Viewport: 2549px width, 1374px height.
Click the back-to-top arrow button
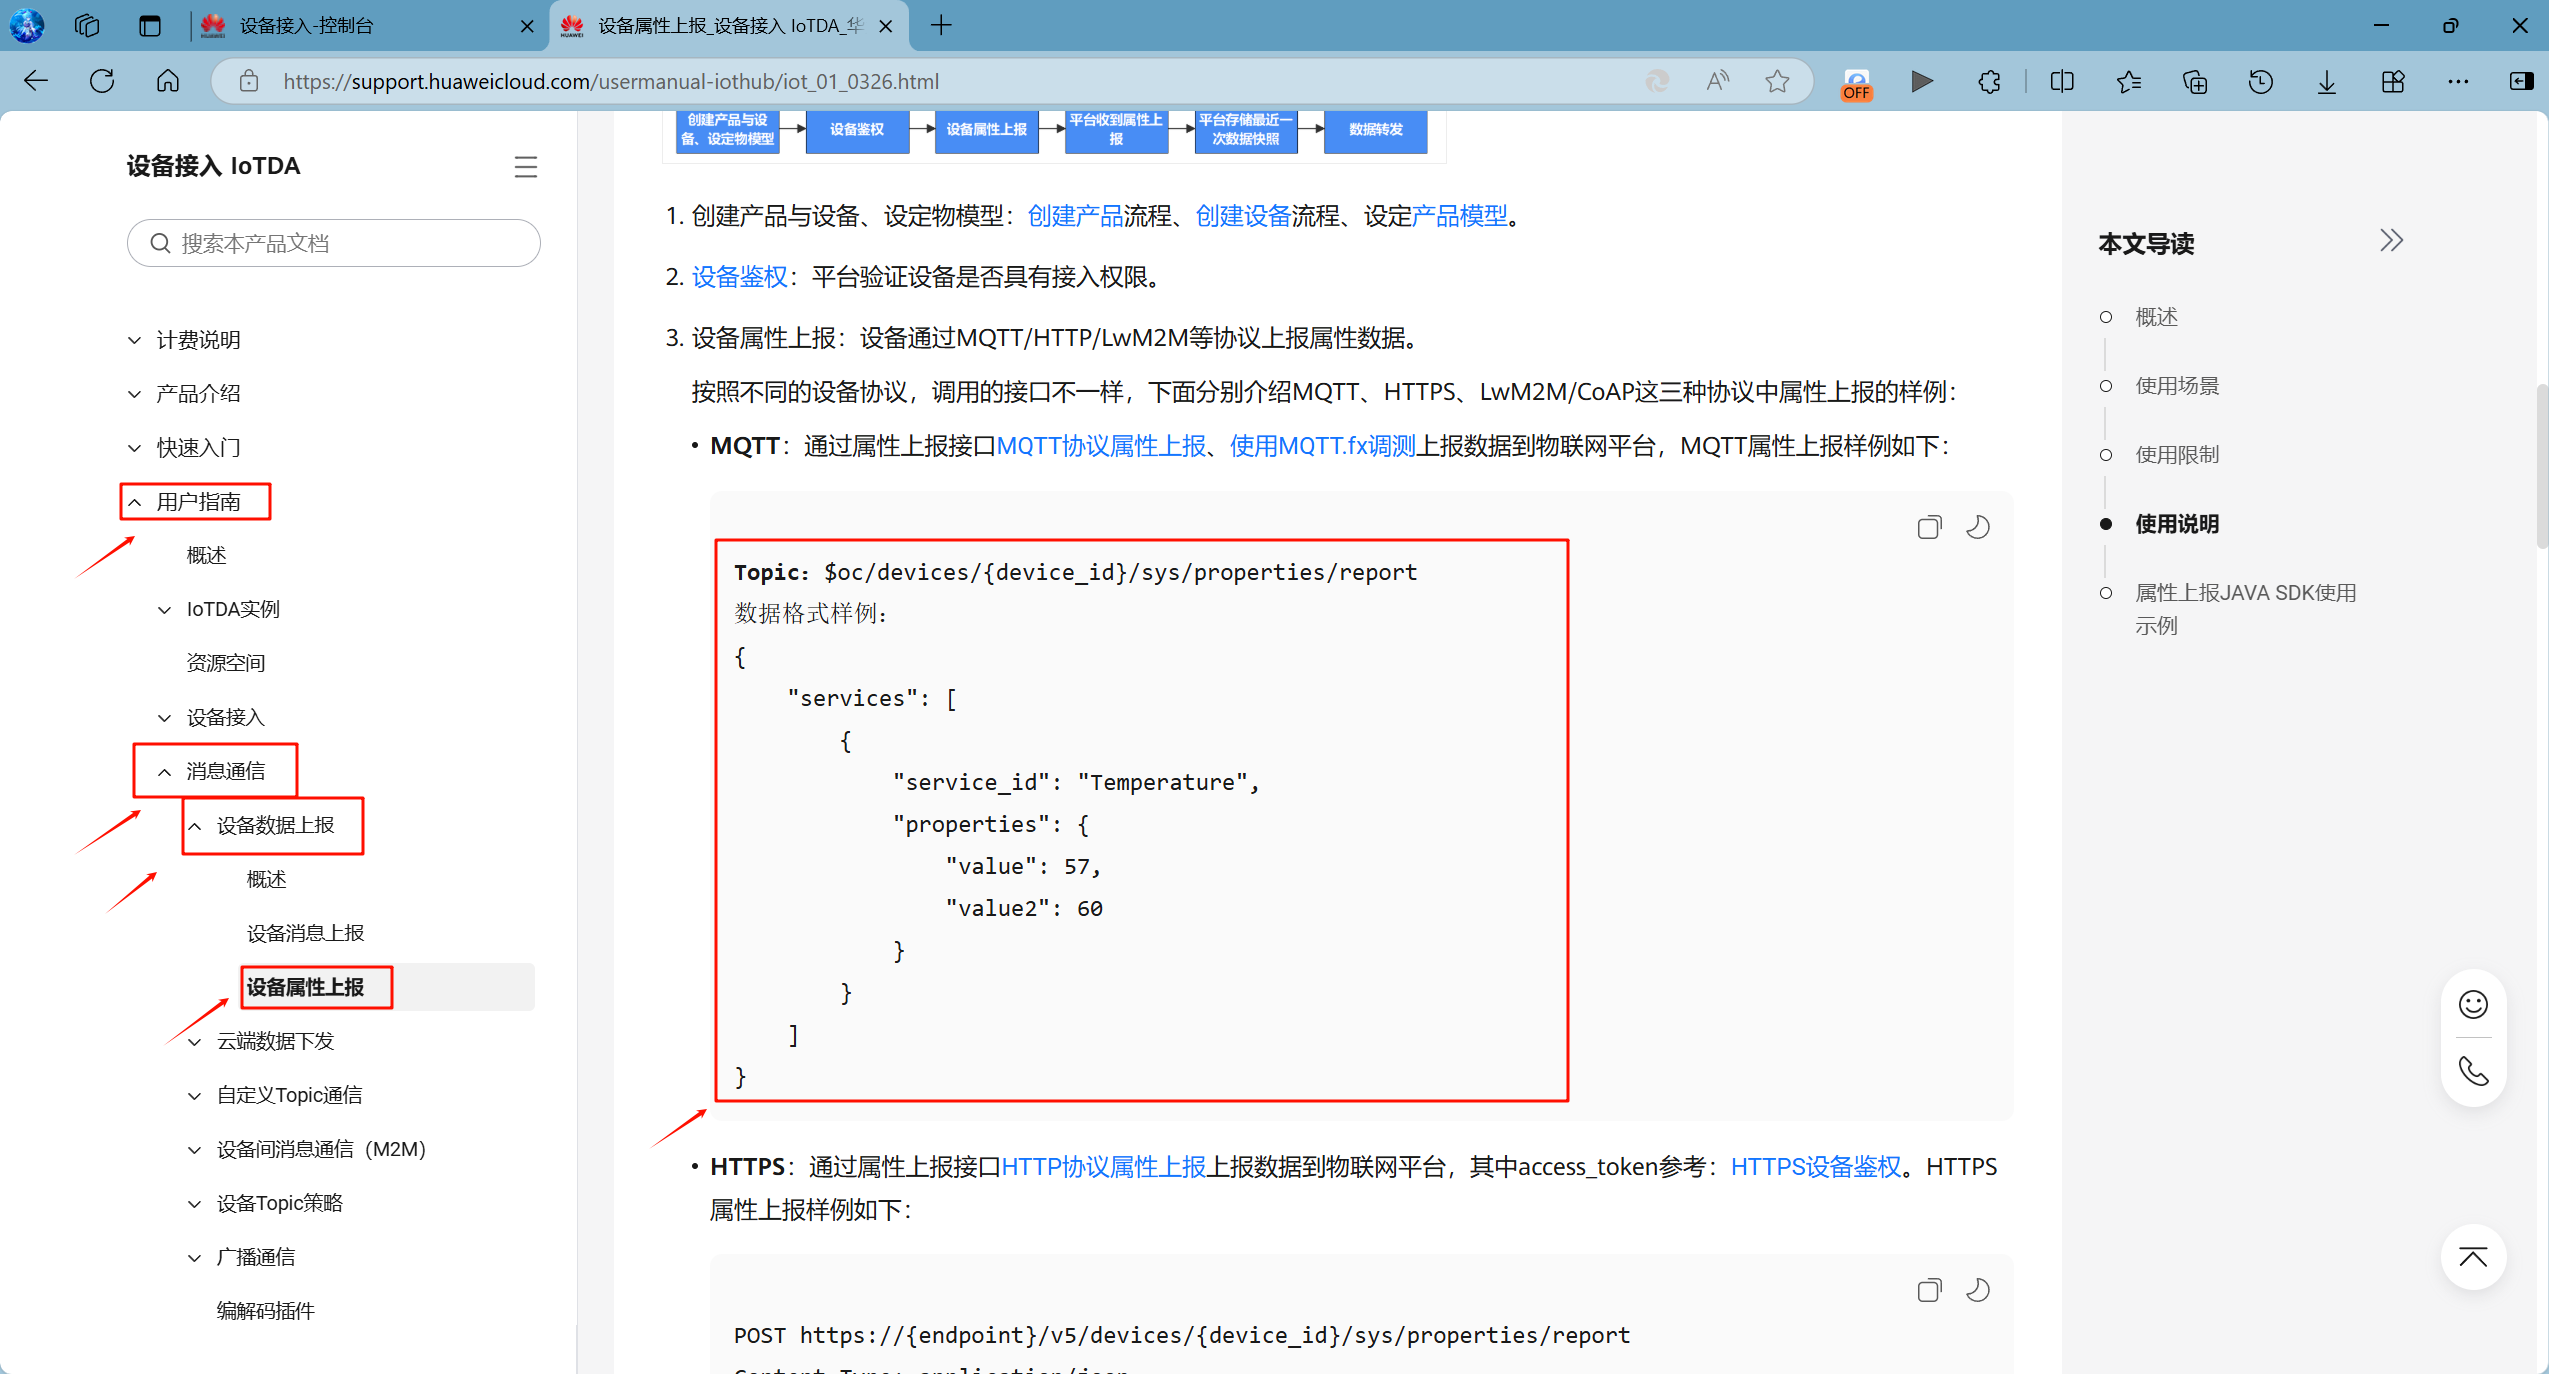(2472, 1257)
